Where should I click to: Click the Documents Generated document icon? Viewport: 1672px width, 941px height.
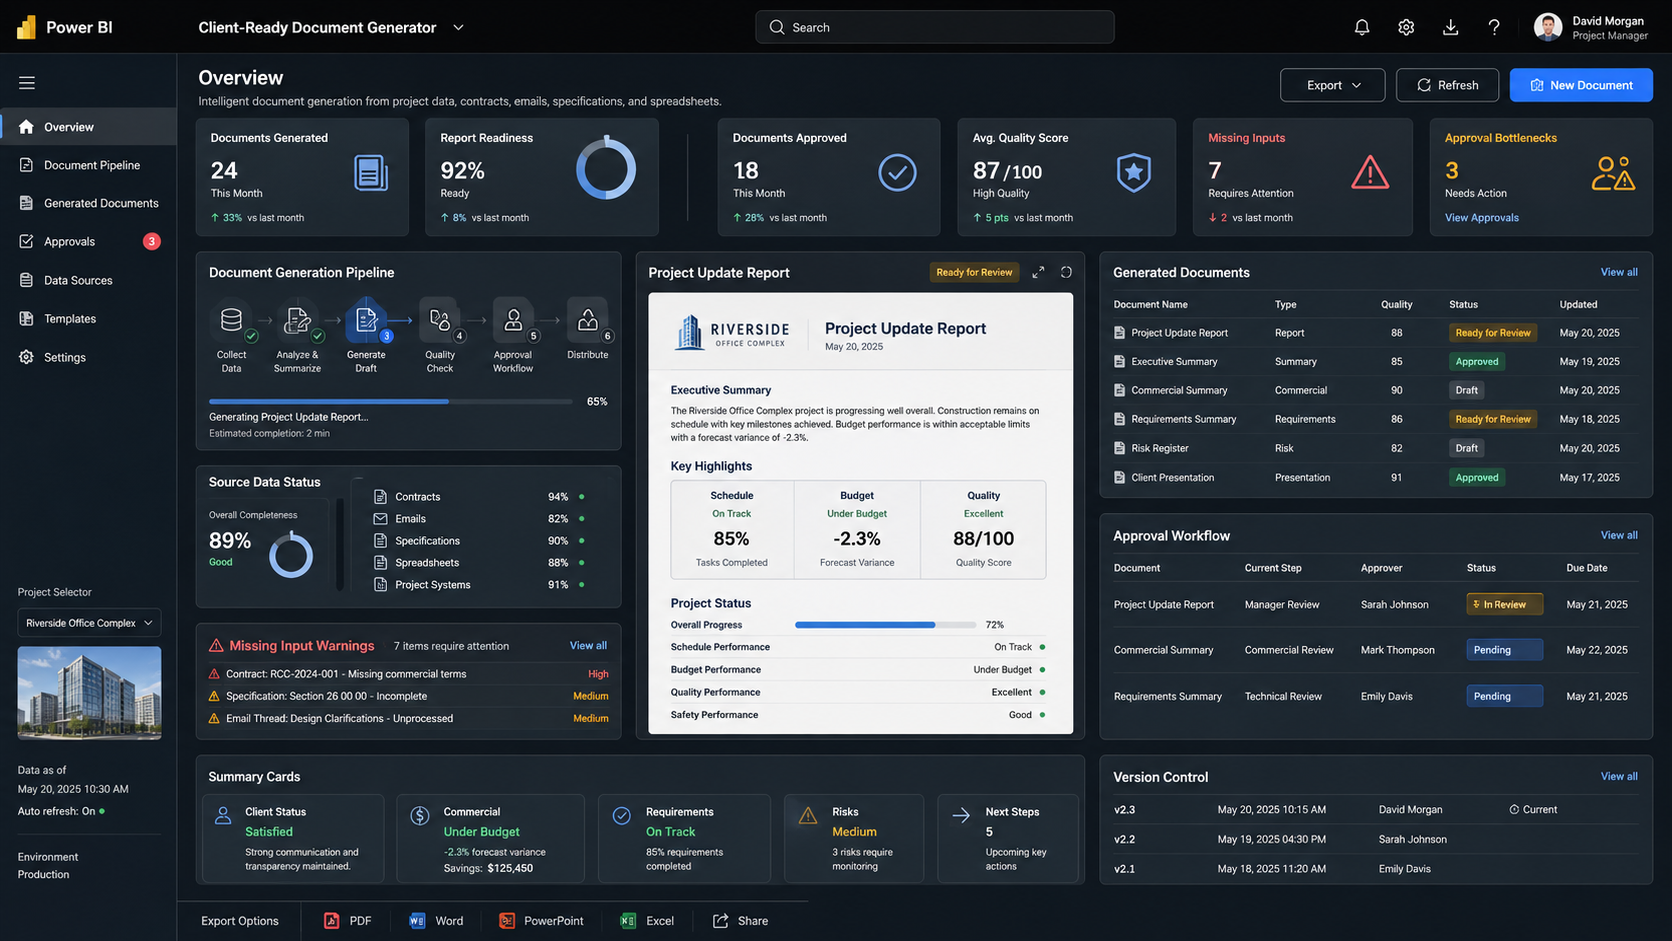[371, 173]
